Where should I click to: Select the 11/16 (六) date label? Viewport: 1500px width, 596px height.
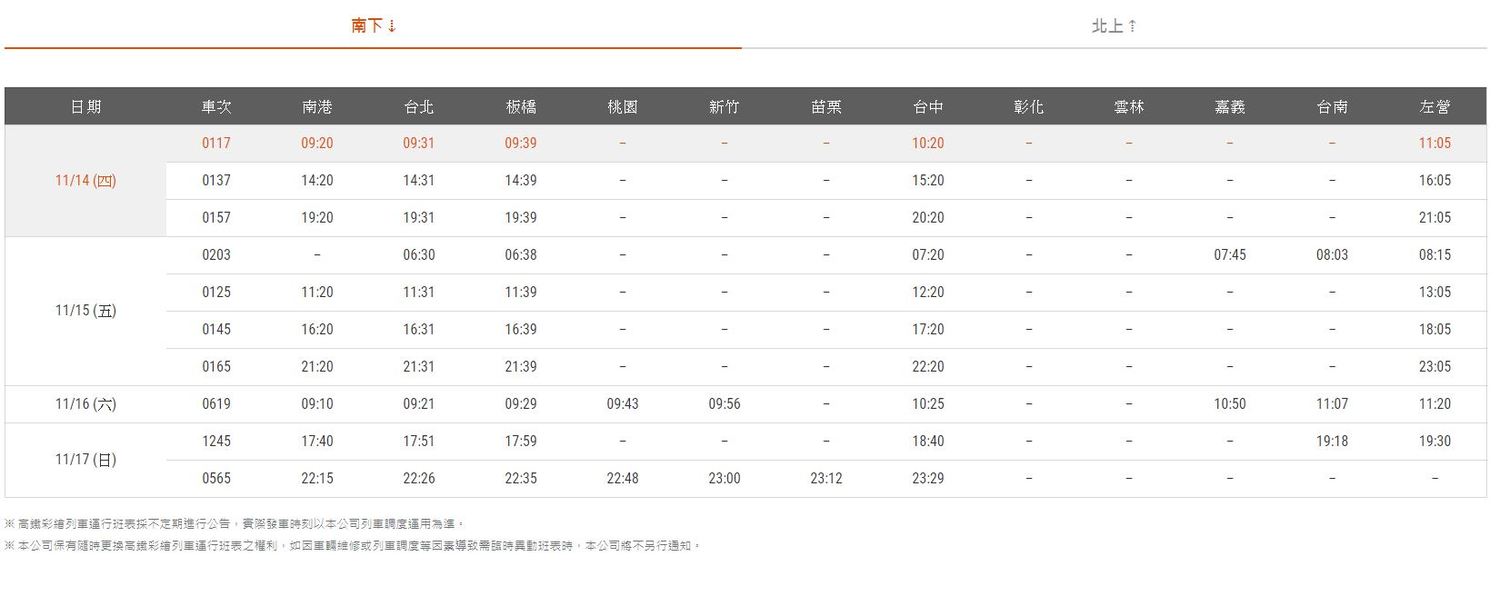83,404
